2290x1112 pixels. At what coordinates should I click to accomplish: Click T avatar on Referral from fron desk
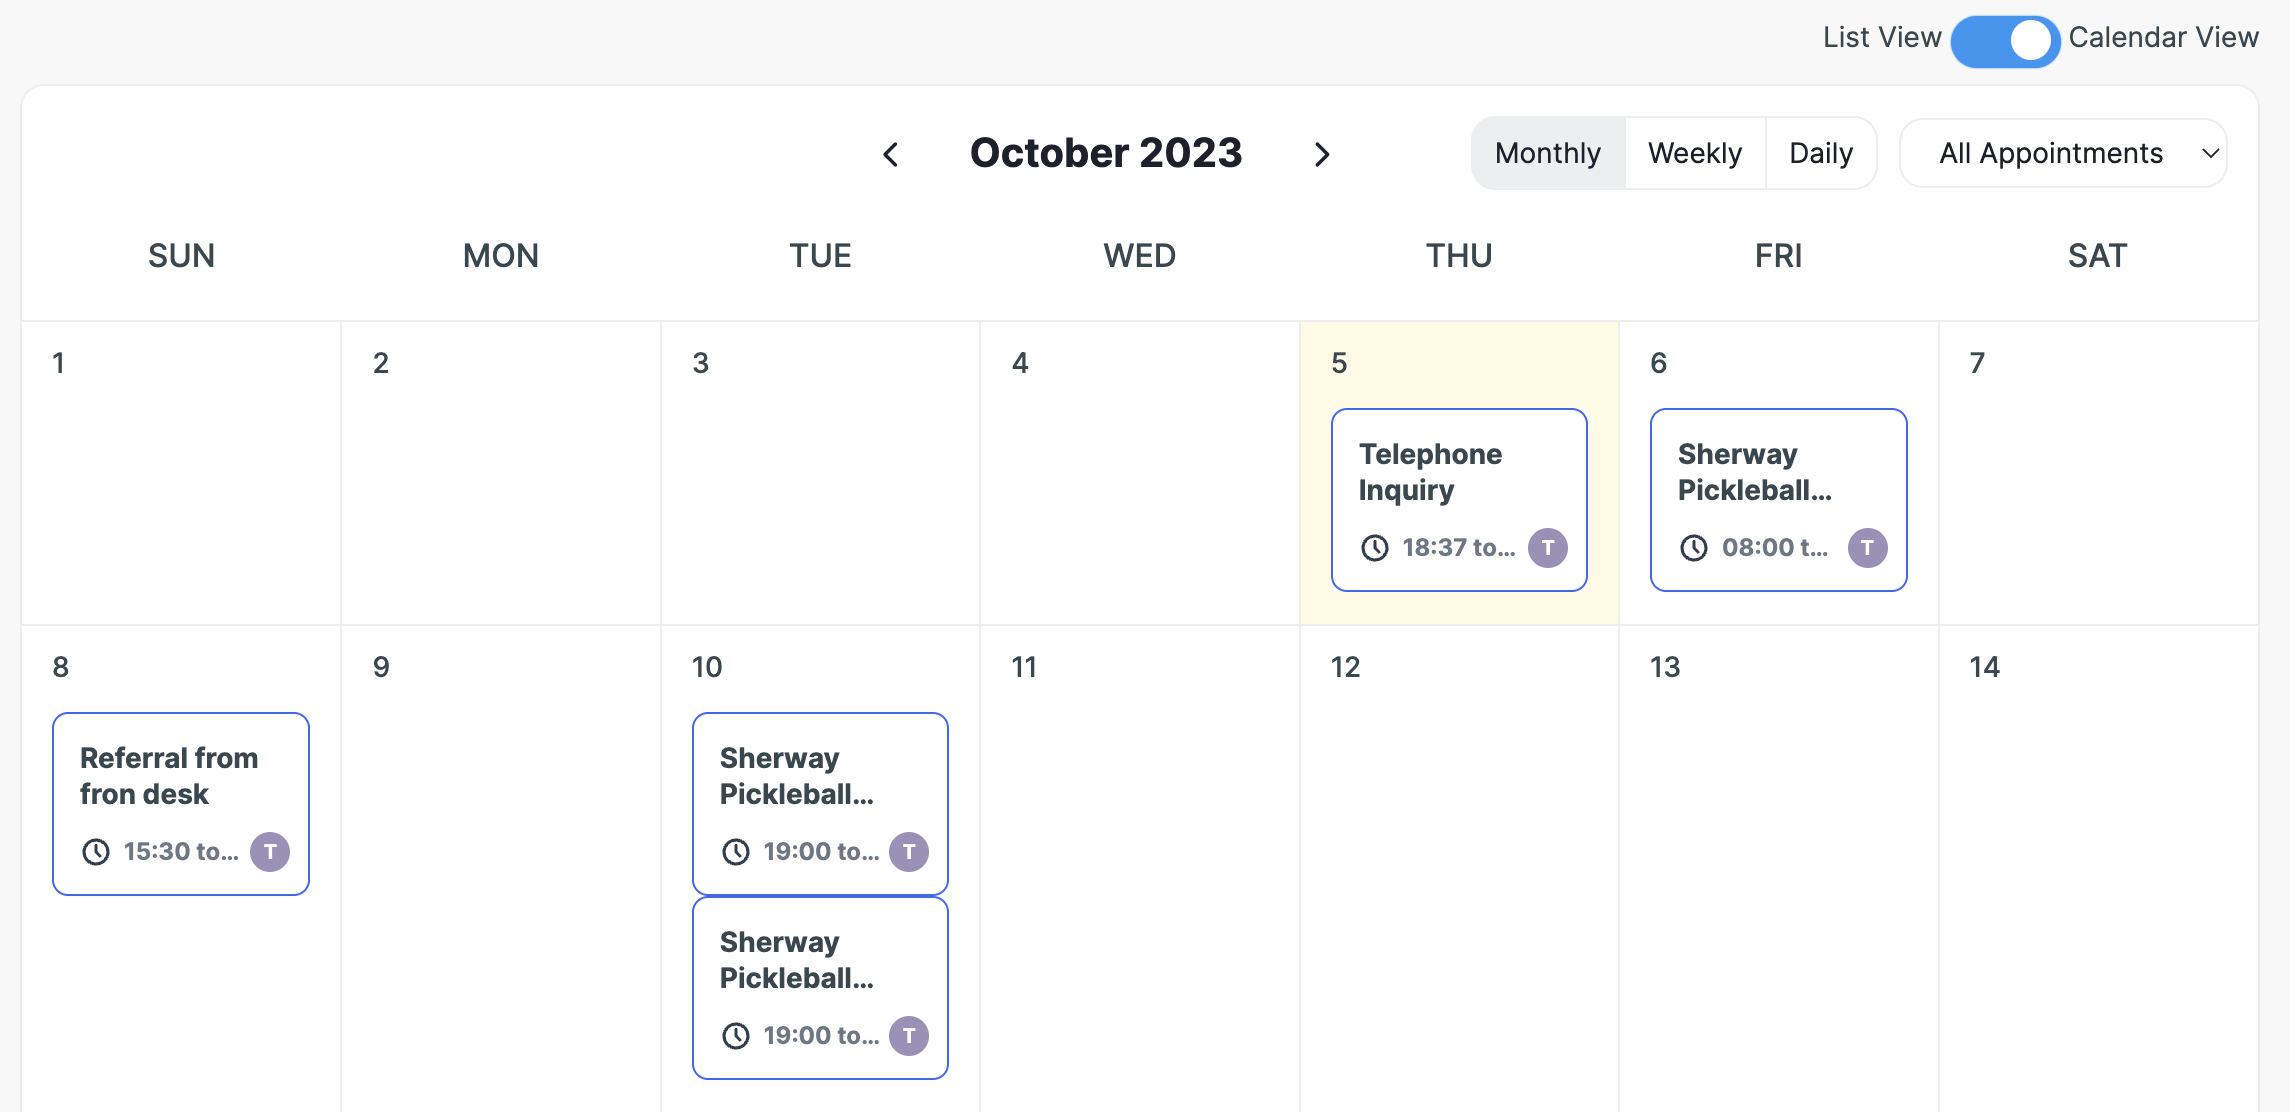tap(270, 852)
